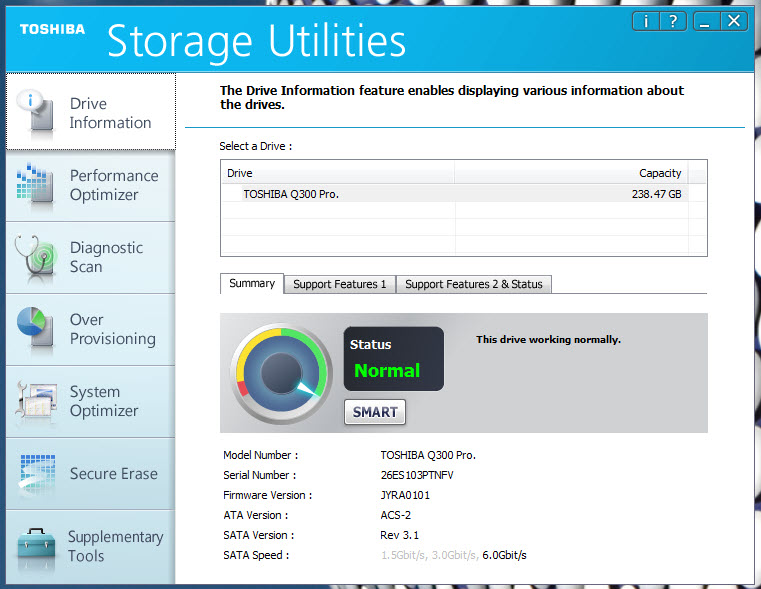Click the Status Normal indicator box
The height and width of the screenshot is (589, 761).
click(x=394, y=359)
